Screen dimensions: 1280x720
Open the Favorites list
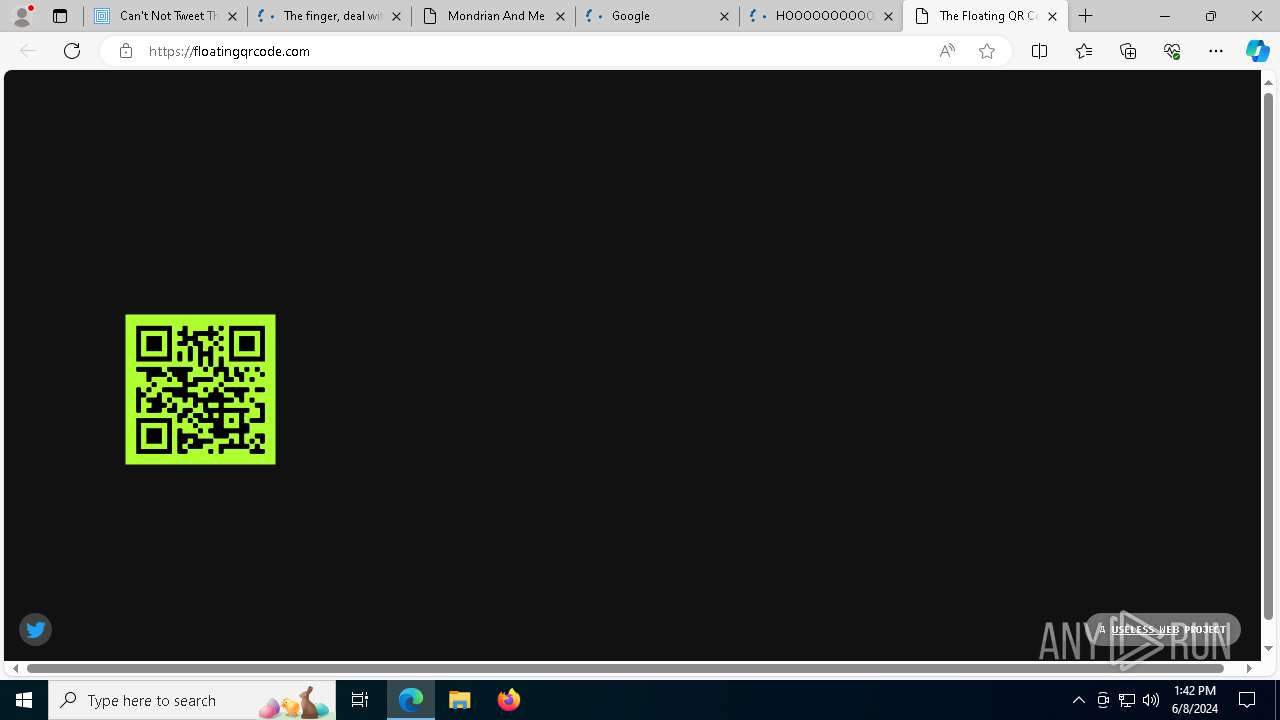click(x=1083, y=51)
